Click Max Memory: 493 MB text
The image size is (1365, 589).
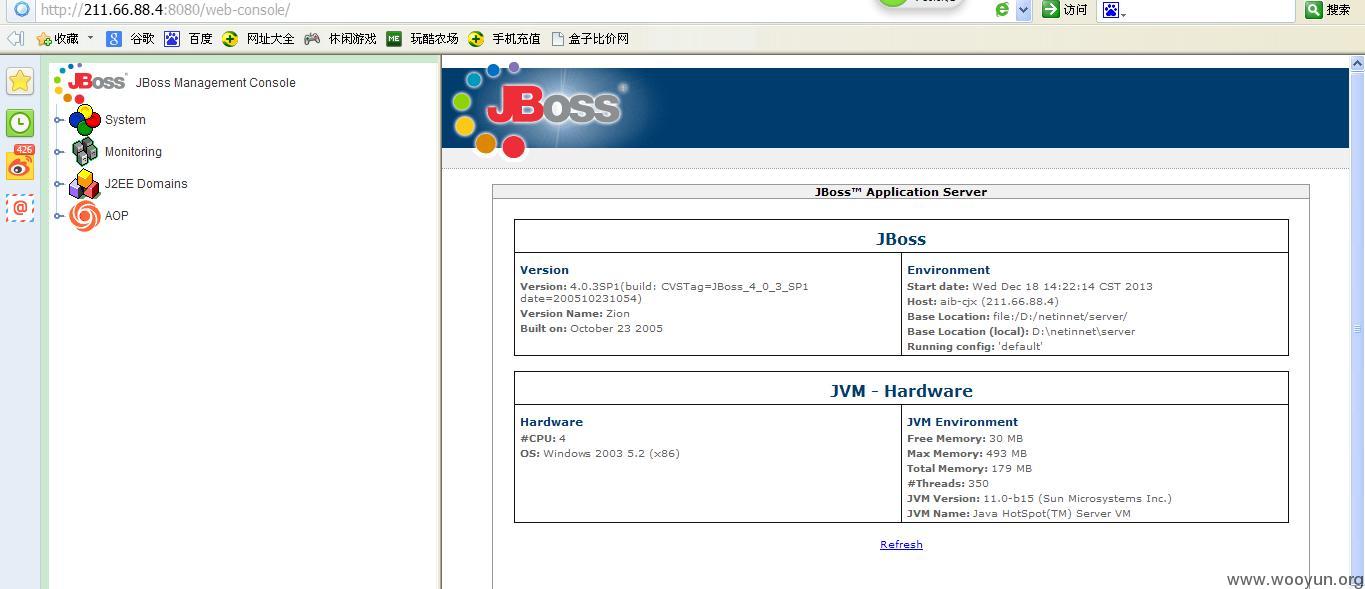pos(967,453)
